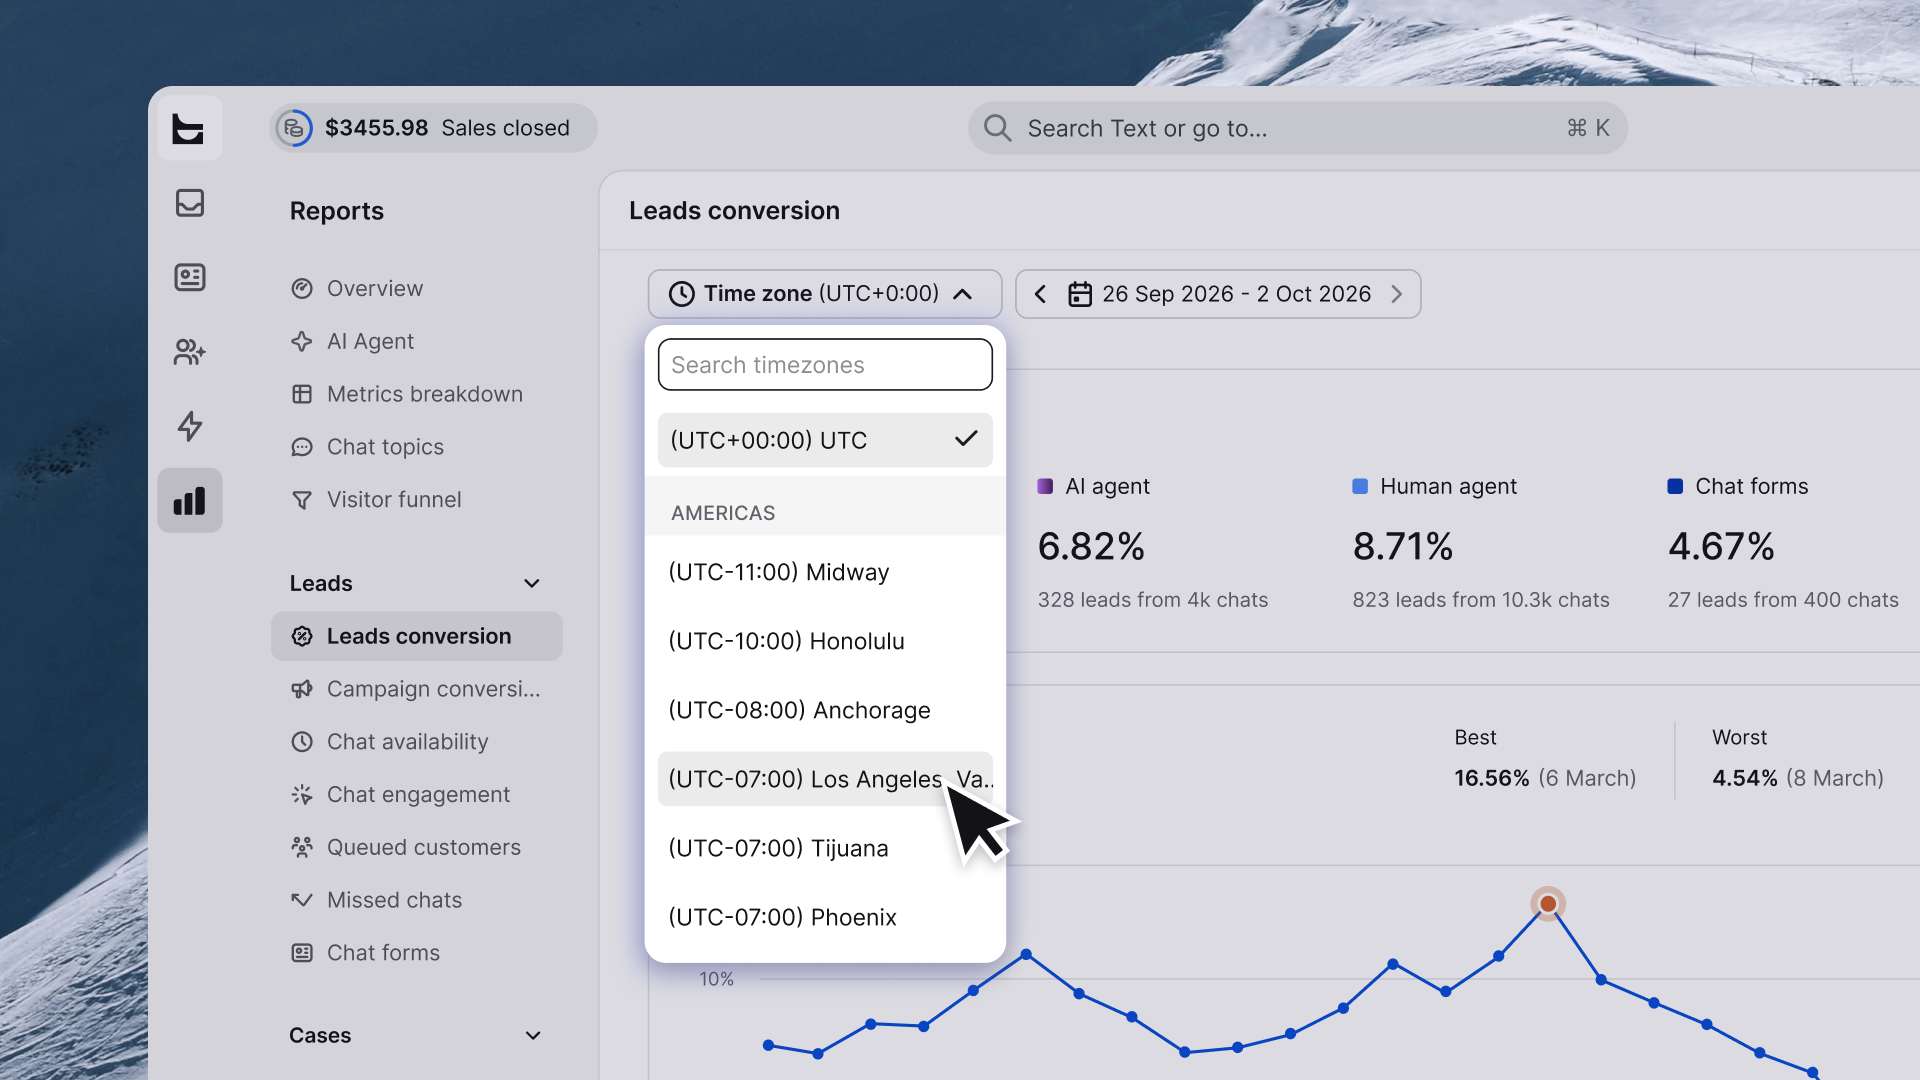Expand the Cases section chevron
This screenshot has width=1920, height=1080.
pos(533,1036)
